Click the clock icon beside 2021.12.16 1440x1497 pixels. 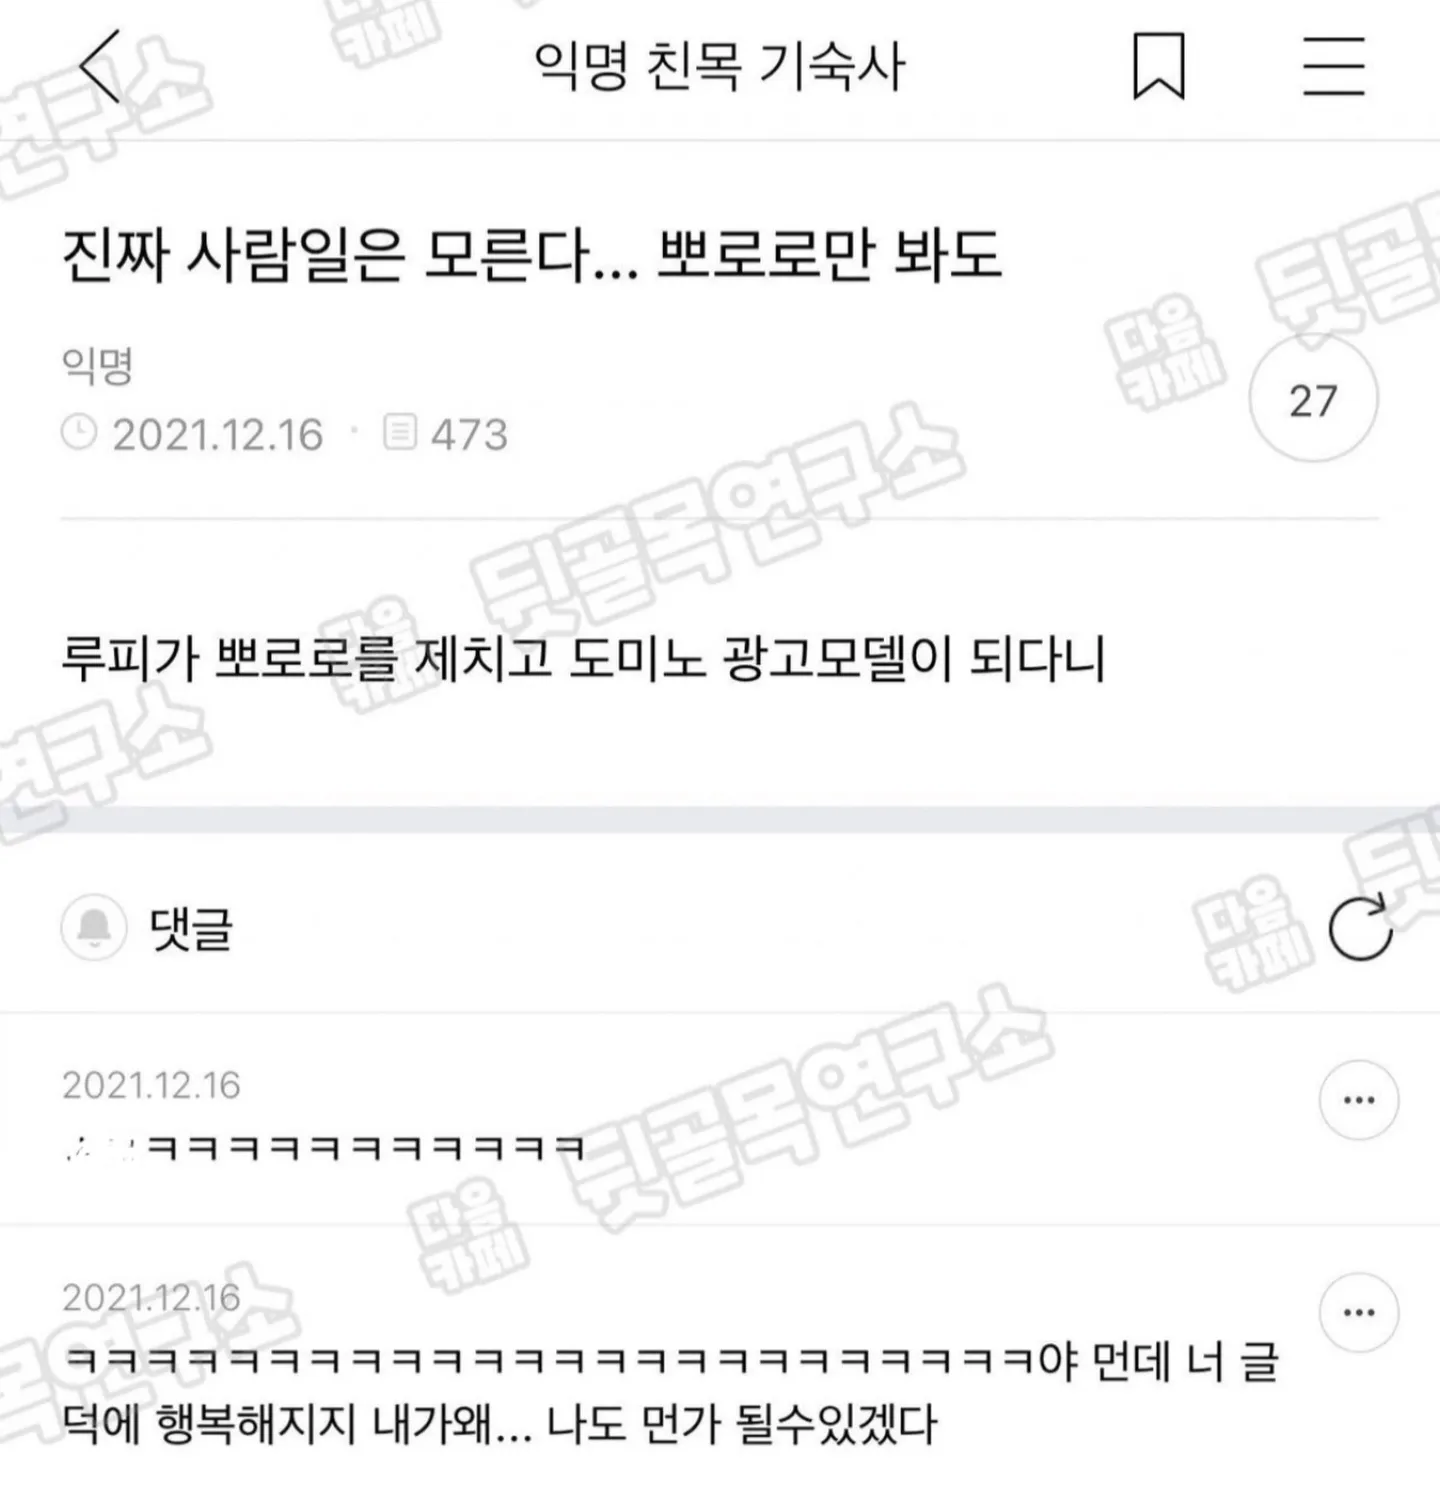tap(79, 433)
